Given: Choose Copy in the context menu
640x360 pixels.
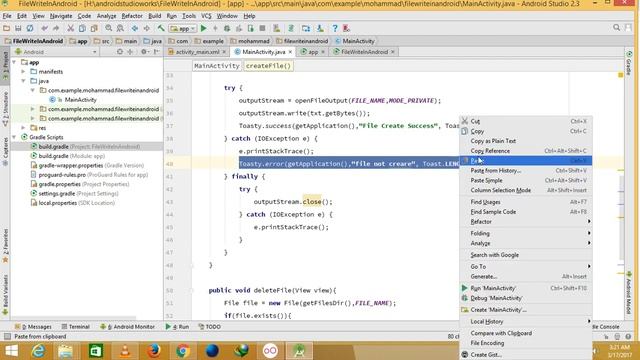Looking at the screenshot, I should (x=526, y=131).
